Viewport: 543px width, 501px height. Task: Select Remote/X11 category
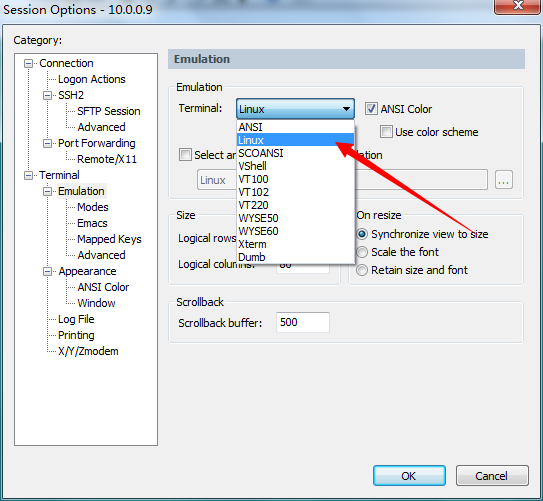click(x=107, y=159)
